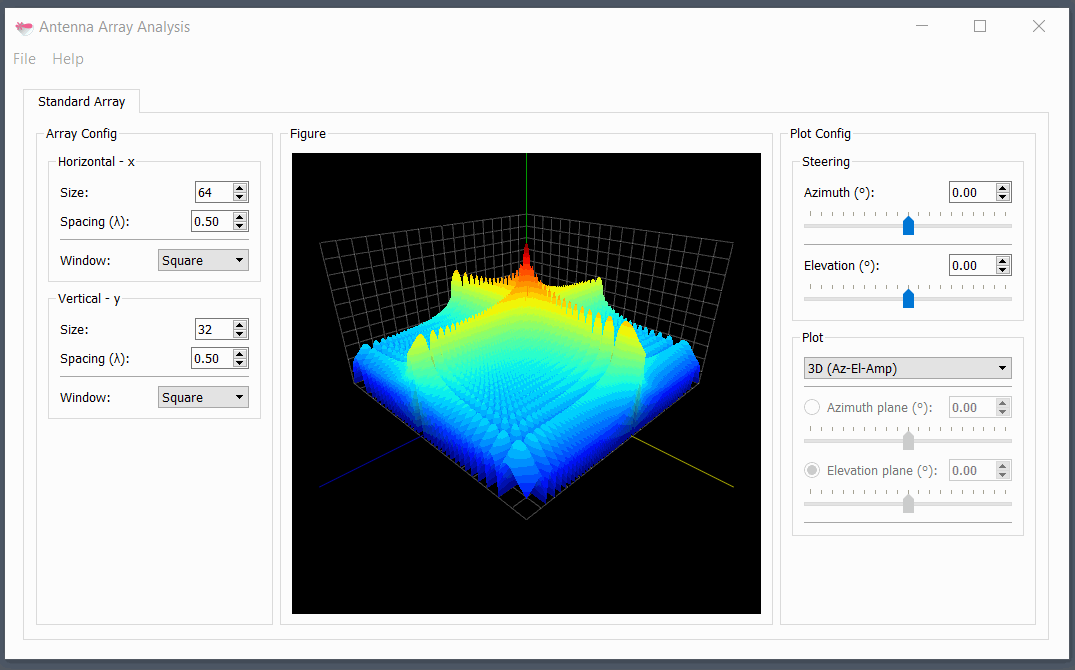This screenshot has width=1075, height=670.
Task: Select the Standard Array tab
Action: [82, 101]
